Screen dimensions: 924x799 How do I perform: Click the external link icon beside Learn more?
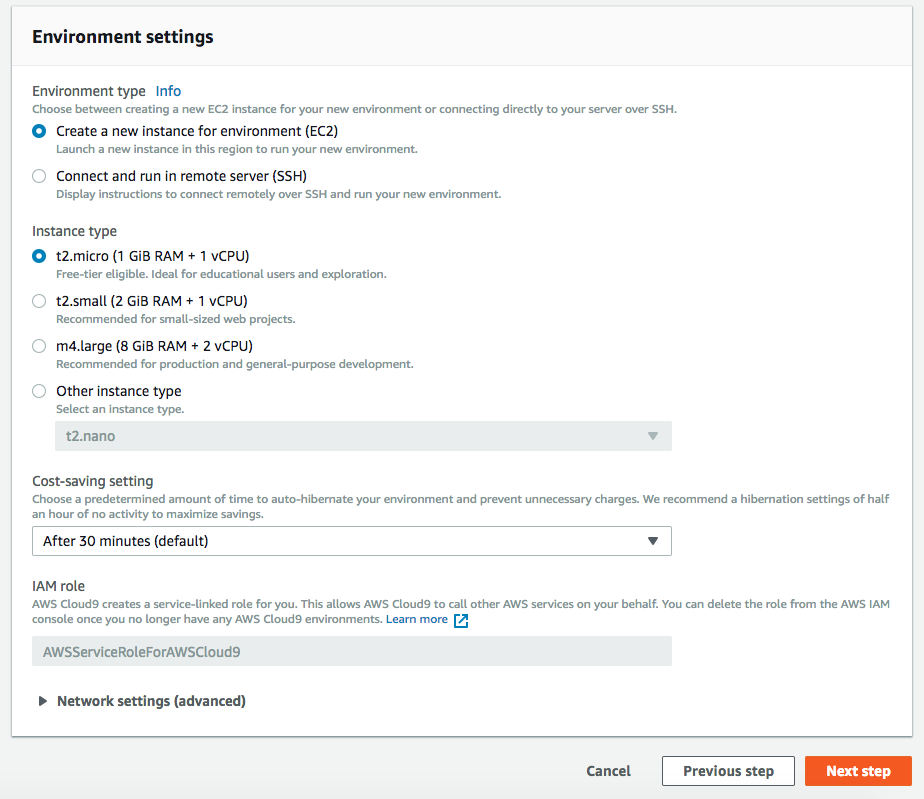[x=461, y=620]
